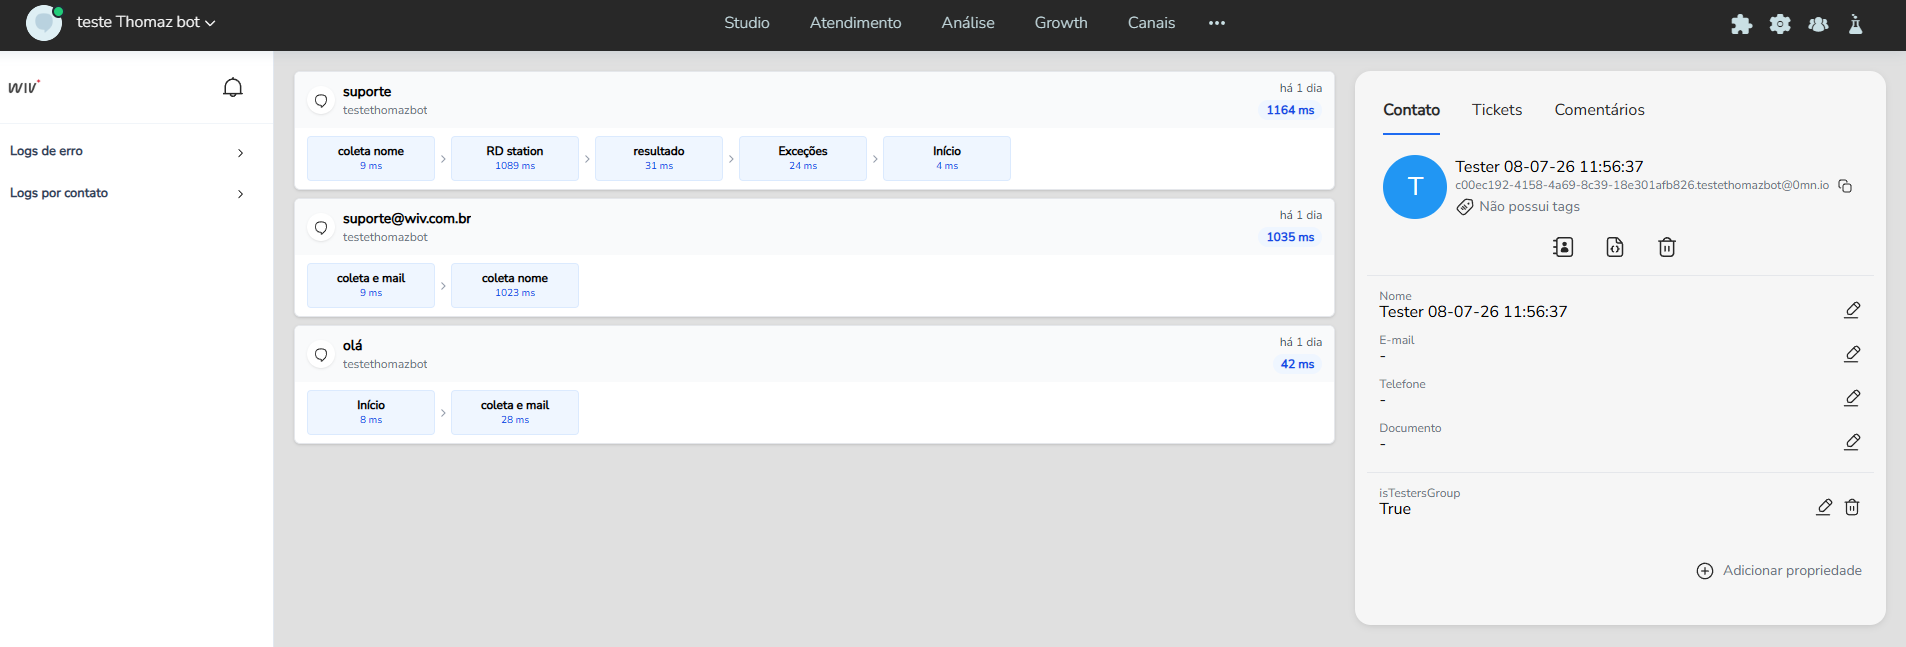This screenshot has width=1906, height=647.
Task: Open the more options ellipsis menu
Action: click(x=1216, y=23)
